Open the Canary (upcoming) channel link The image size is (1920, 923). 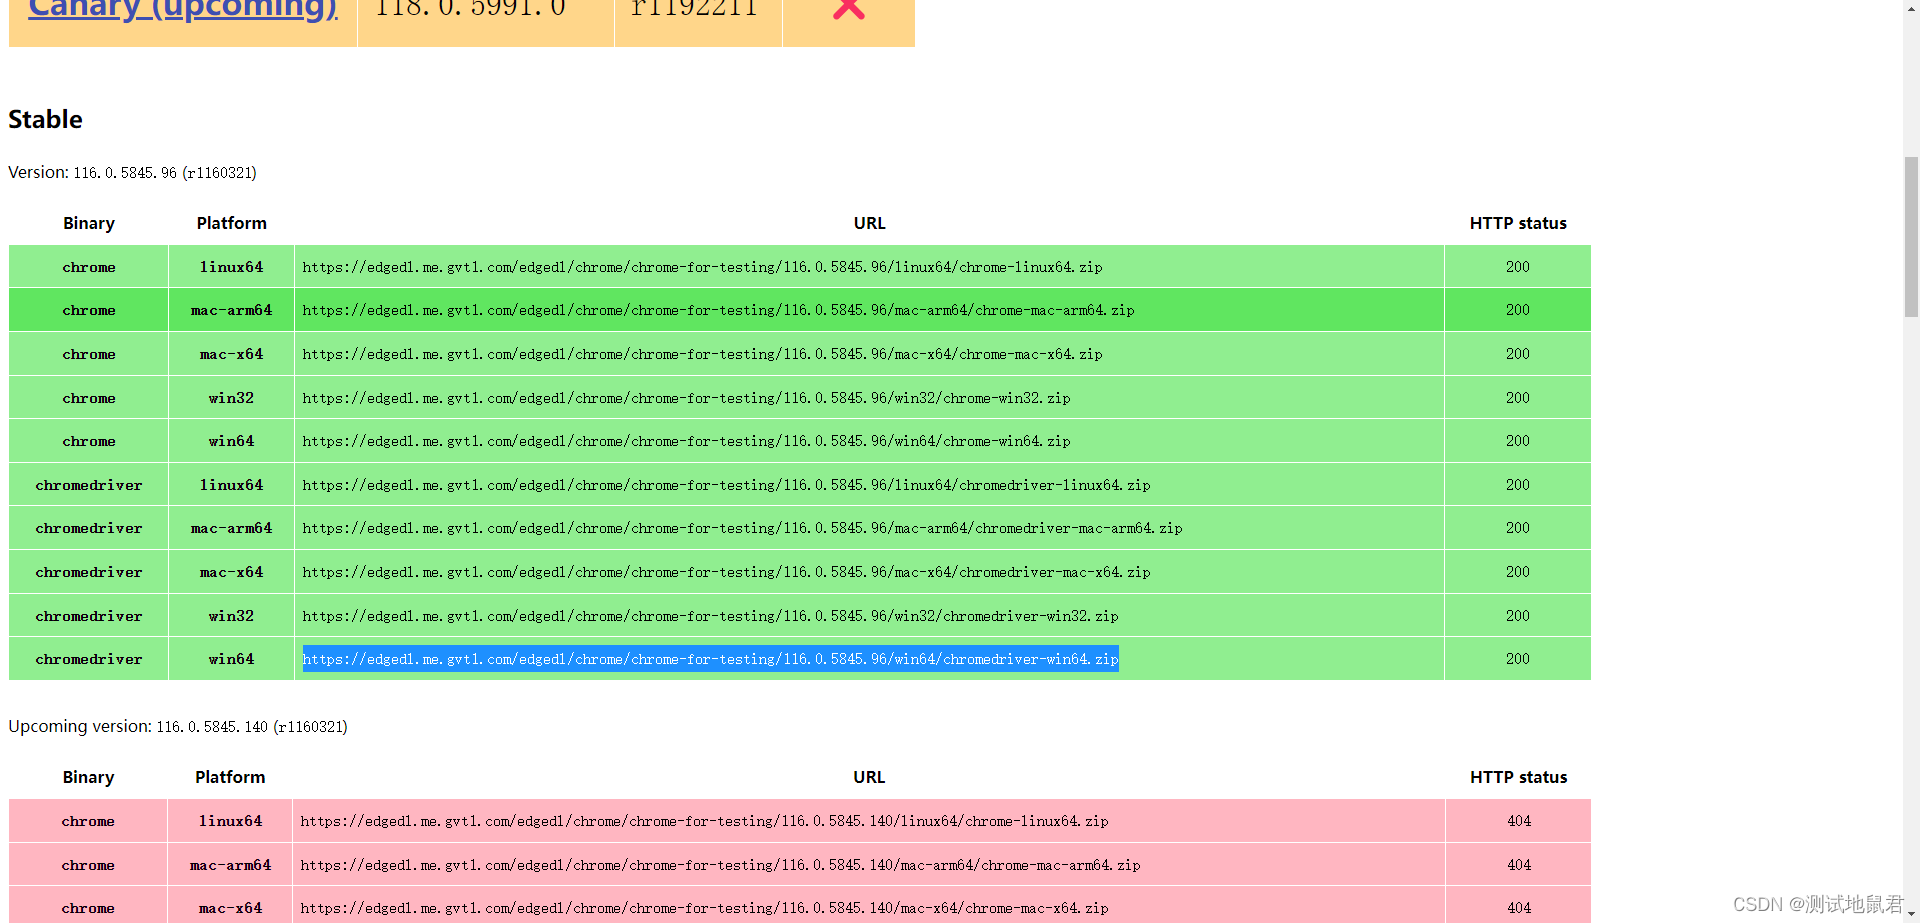point(182,10)
